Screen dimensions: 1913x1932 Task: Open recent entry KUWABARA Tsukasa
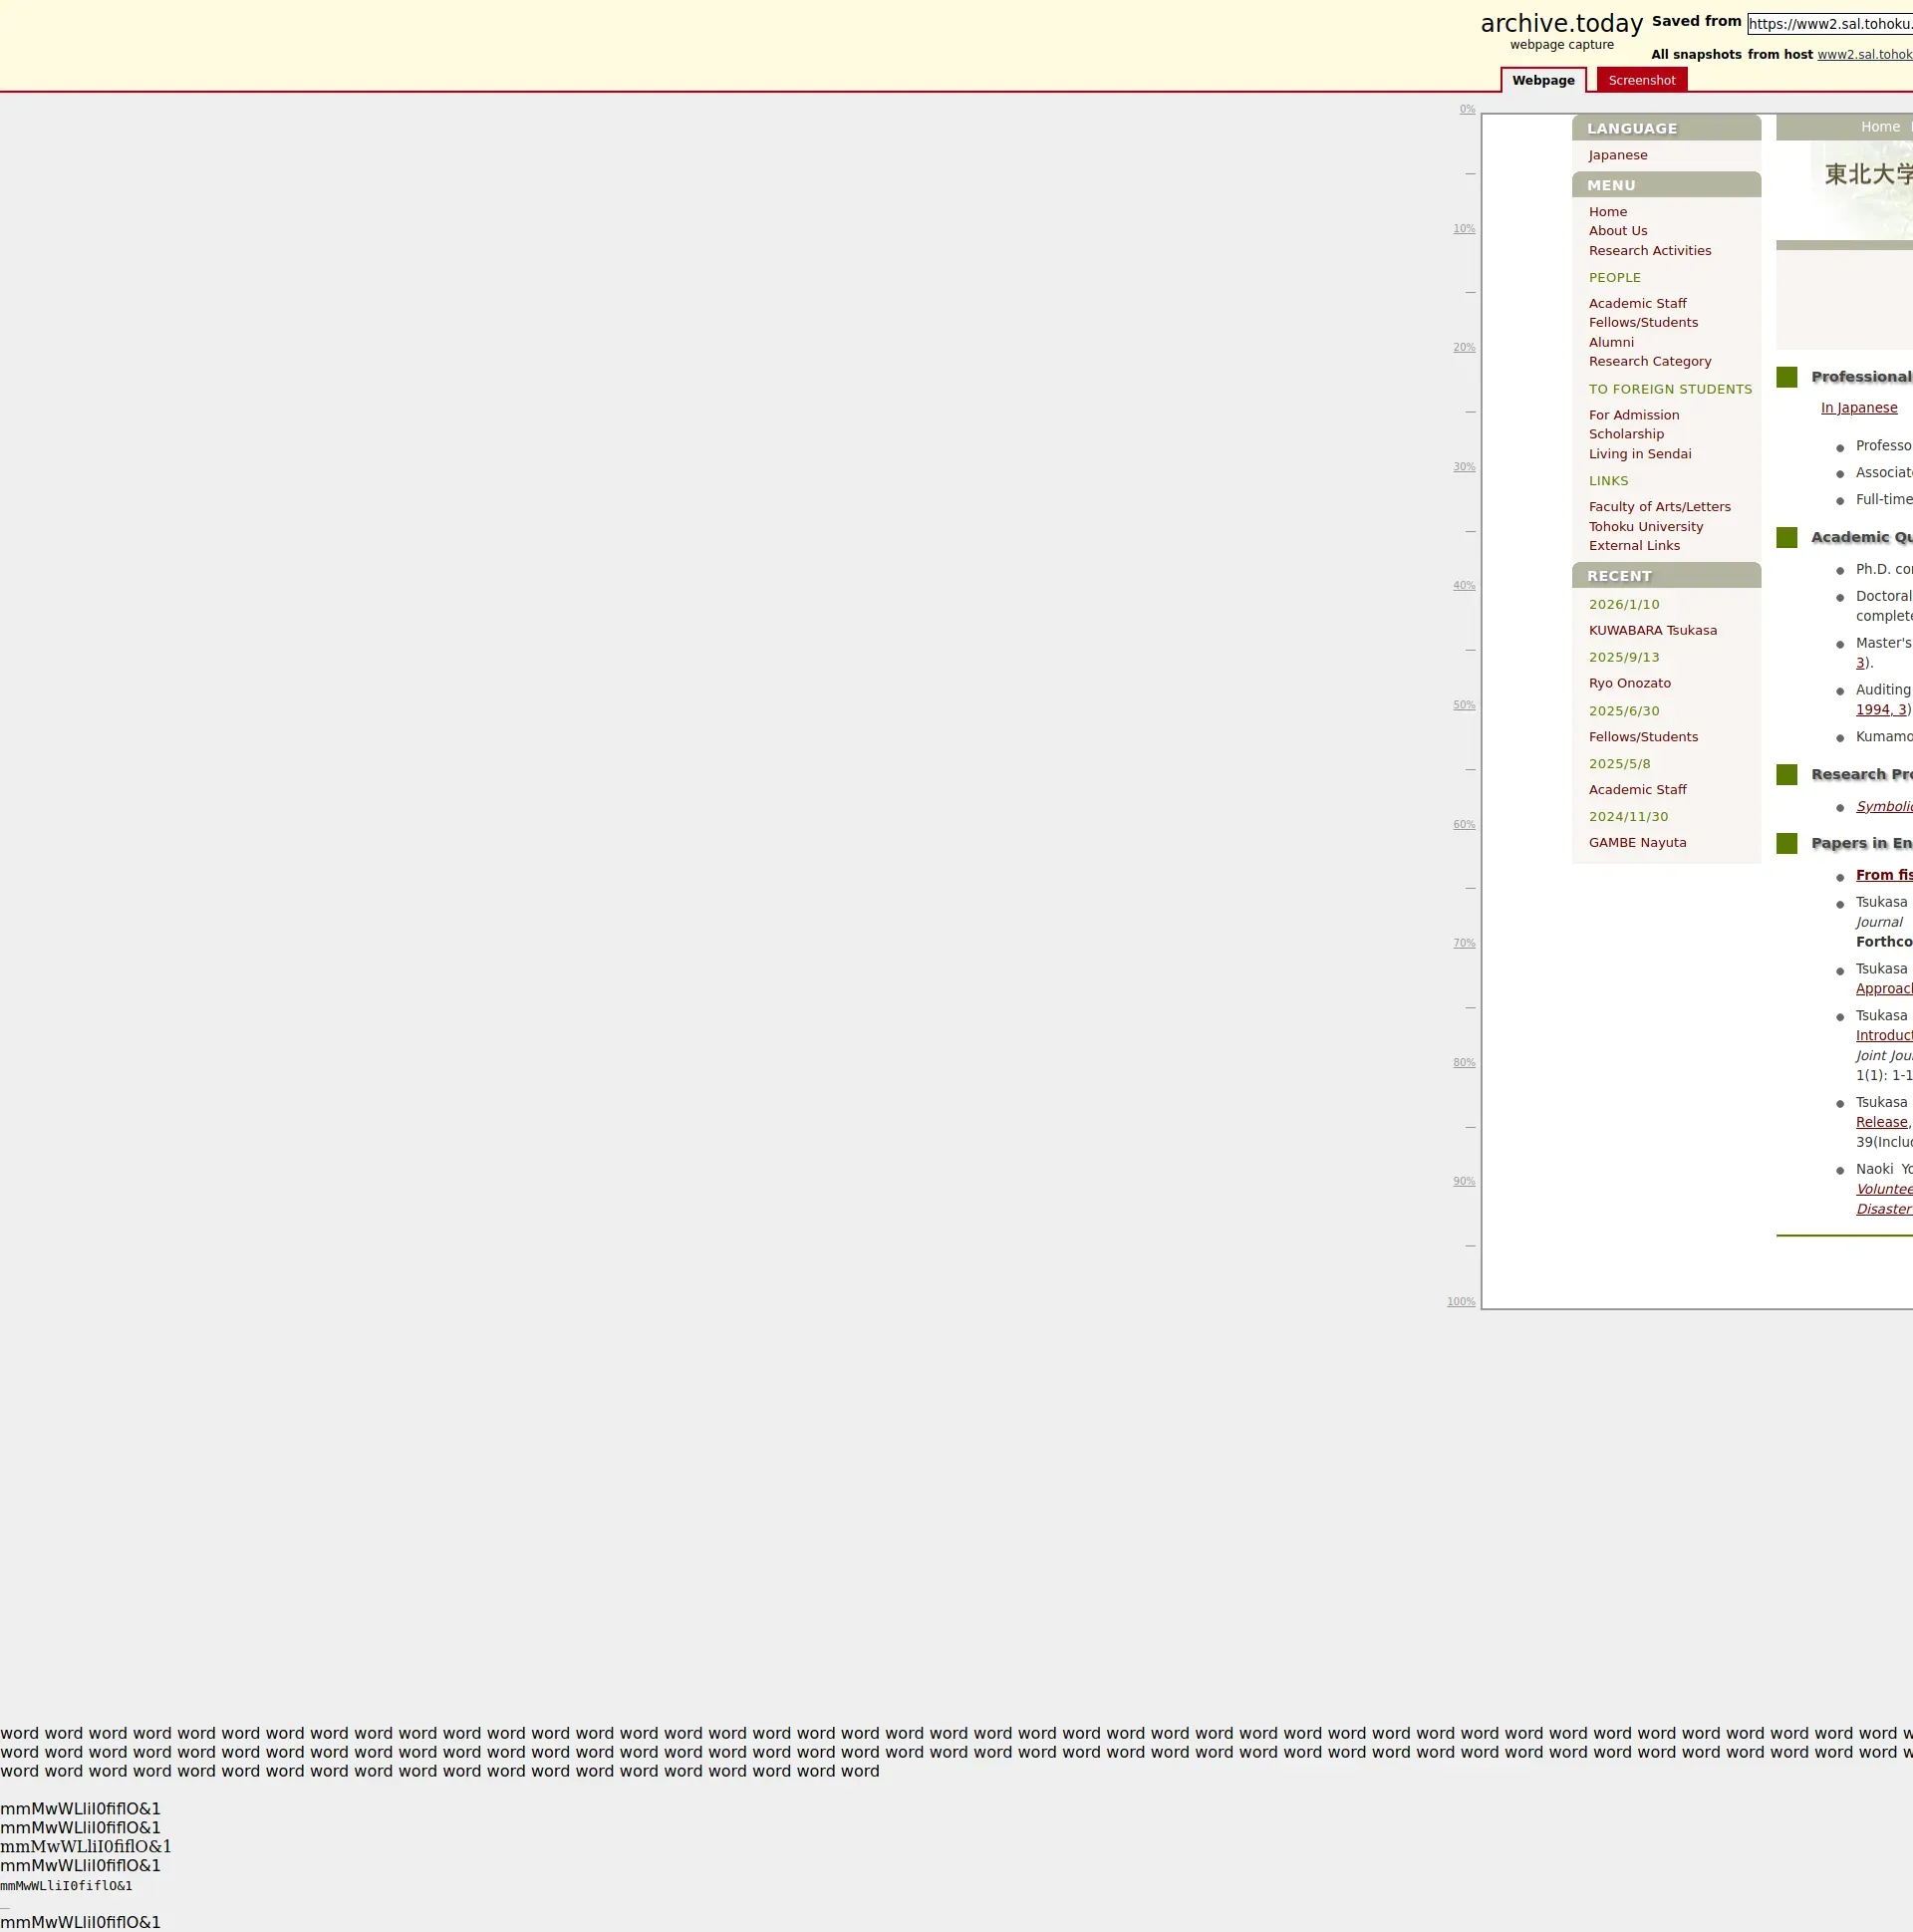(1652, 631)
